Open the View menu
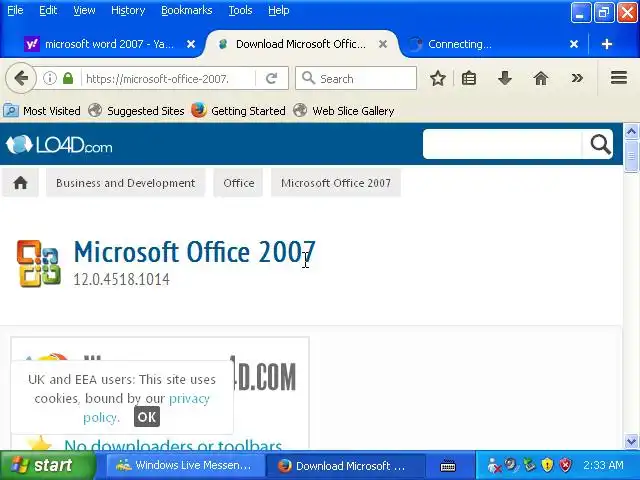 pos(84,10)
